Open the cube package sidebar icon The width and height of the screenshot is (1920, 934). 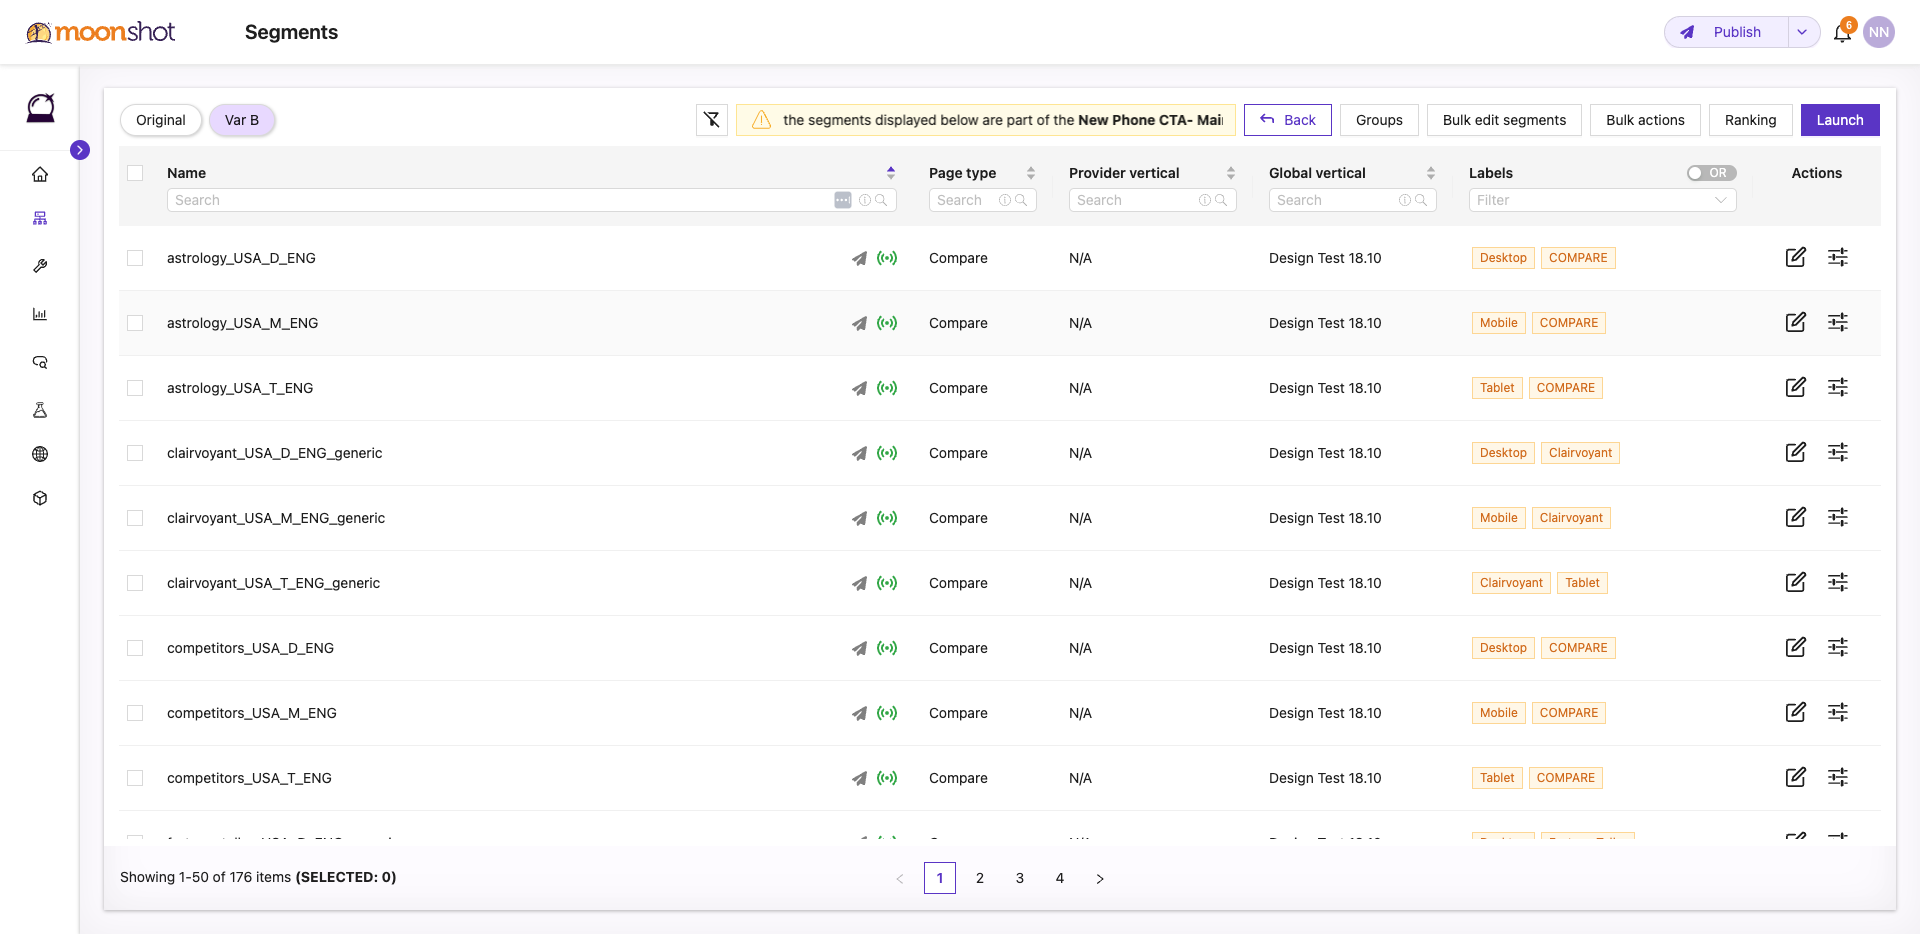pos(40,498)
